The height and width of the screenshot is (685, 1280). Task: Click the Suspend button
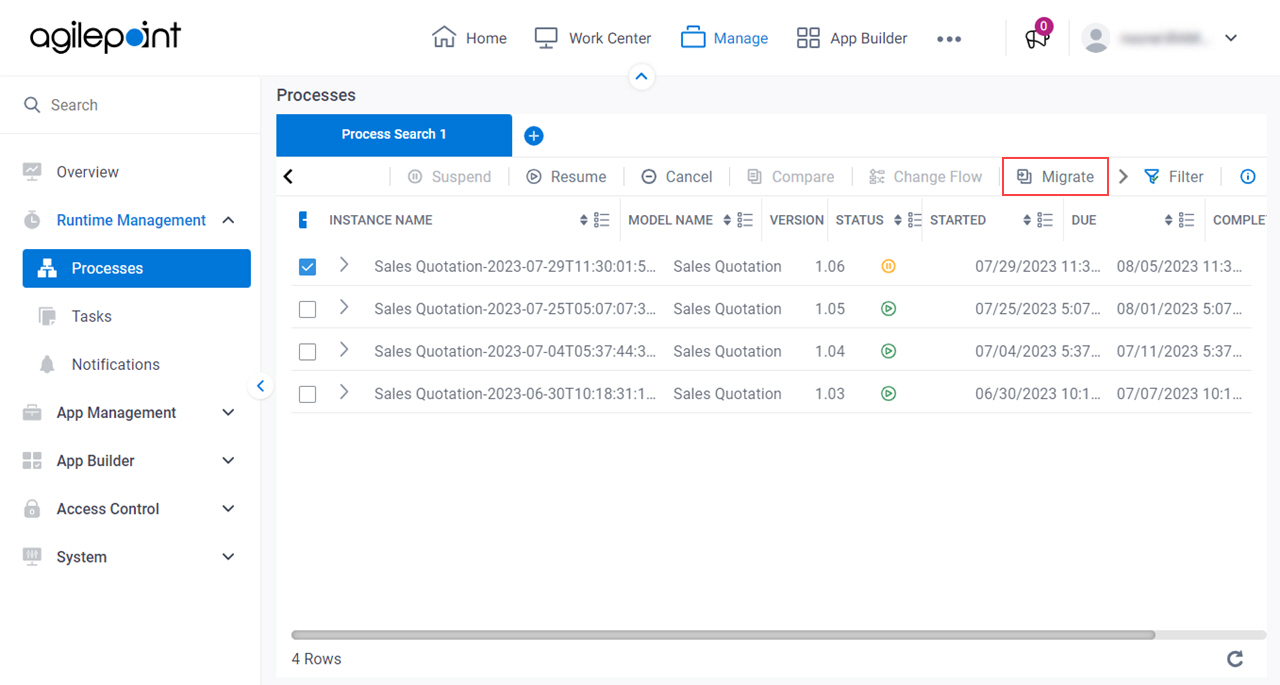point(449,177)
